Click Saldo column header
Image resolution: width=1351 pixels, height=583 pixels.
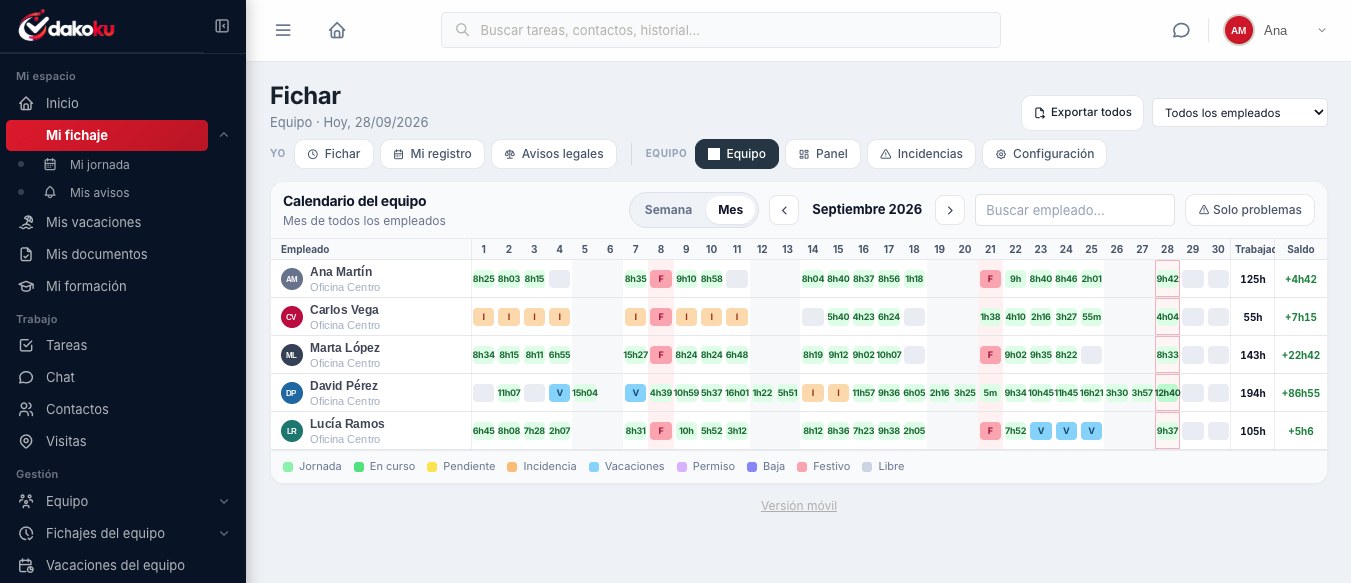(1301, 249)
